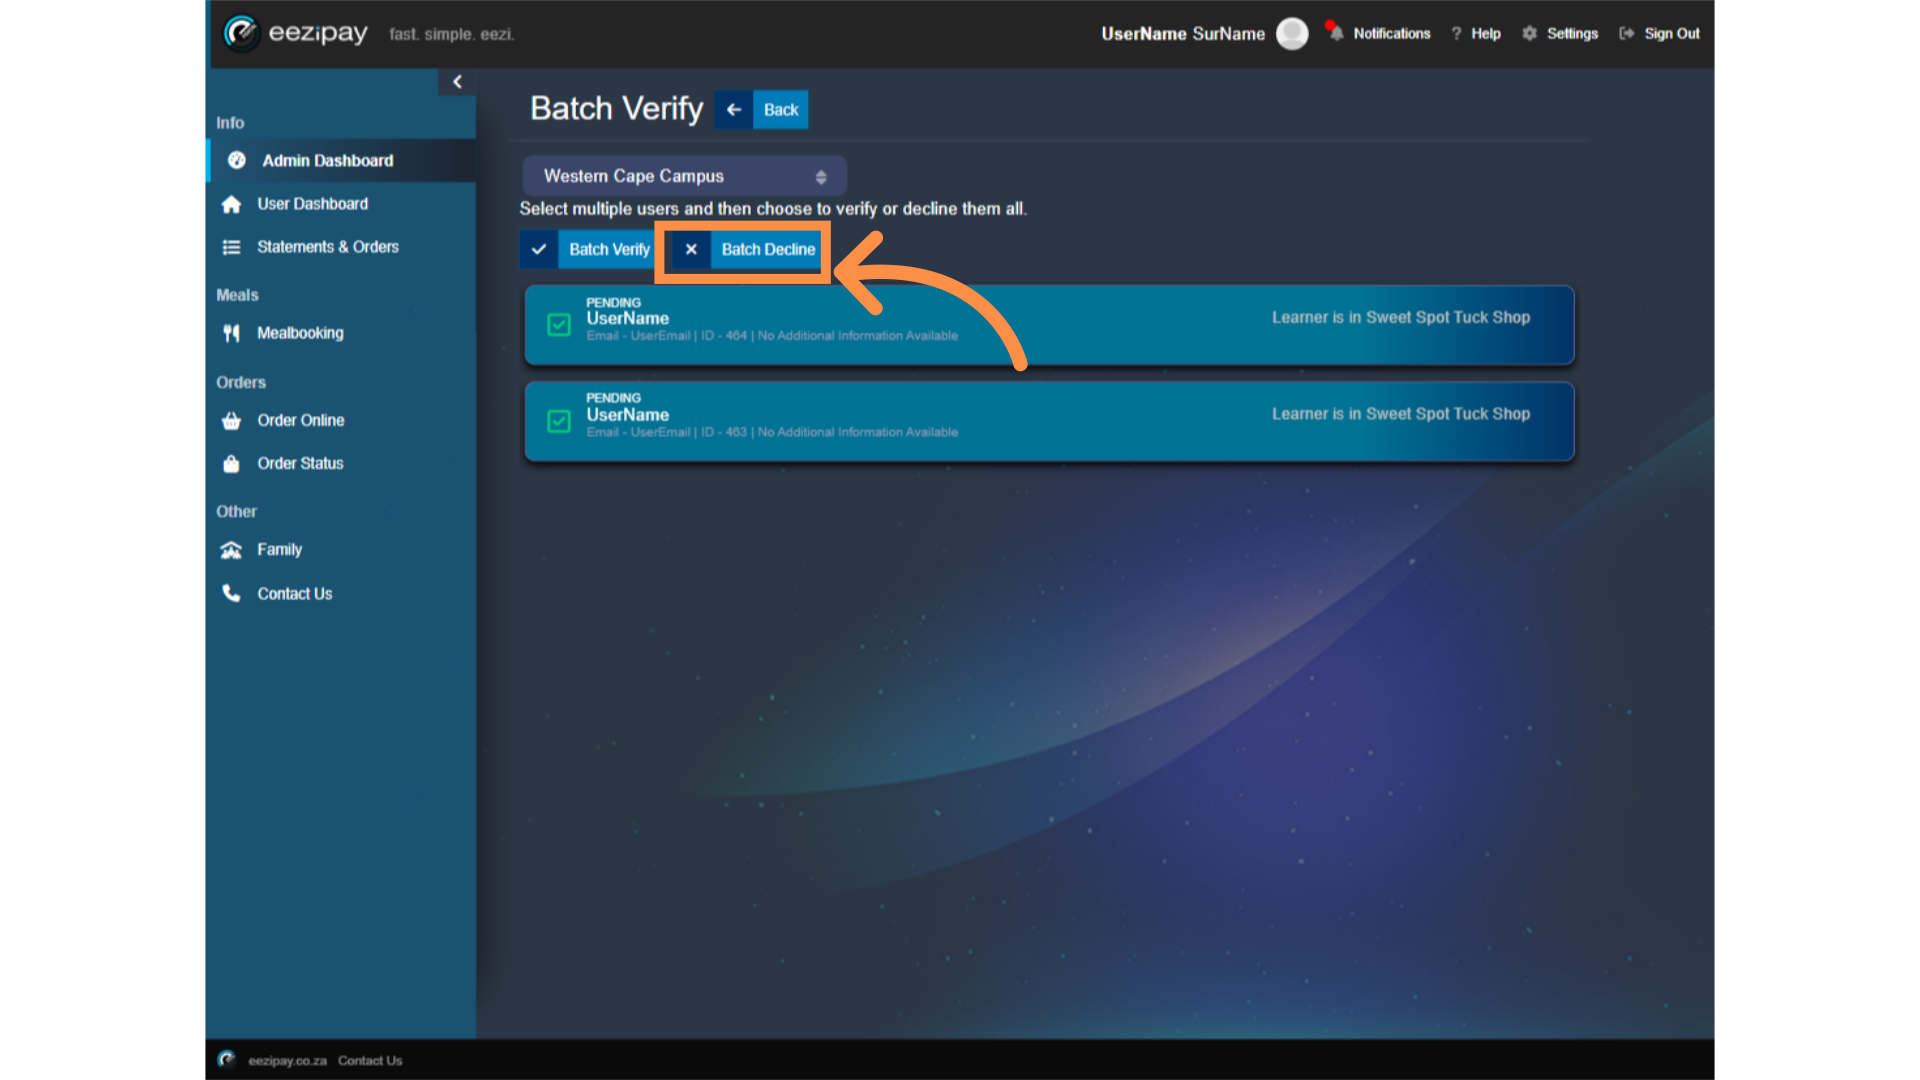Open the Help link
This screenshot has height=1080, width=1920.
tap(1485, 34)
